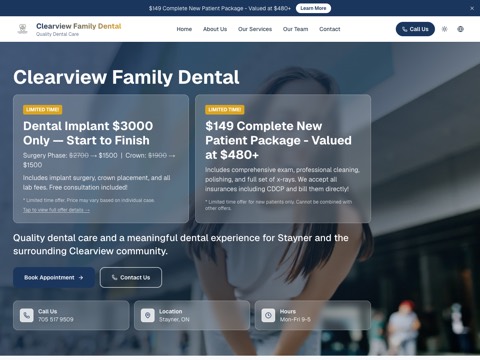The height and width of the screenshot is (360, 480).
Task: Click the Clearview Family Dental header title
Action: point(79,26)
